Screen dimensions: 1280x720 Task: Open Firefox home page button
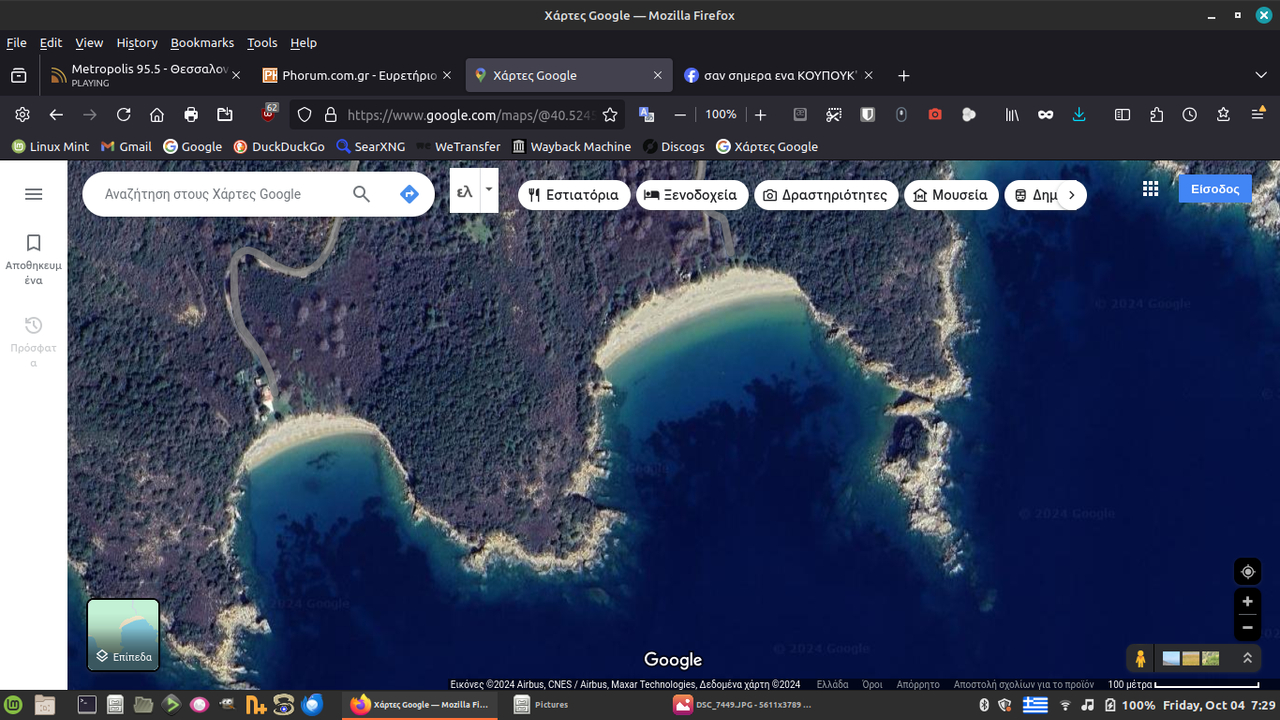pyautogui.click(x=157, y=115)
